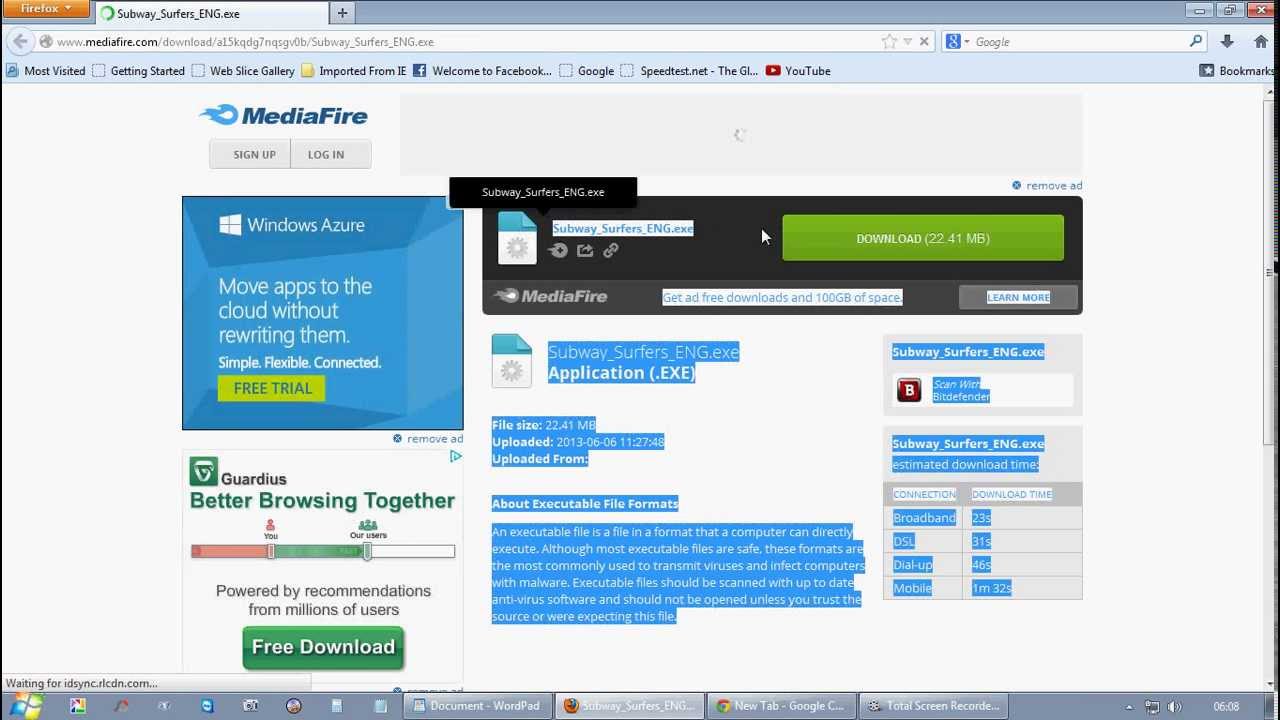Open the network icon in the system tray
This screenshot has width=1280, height=720.
tap(1152, 707)
